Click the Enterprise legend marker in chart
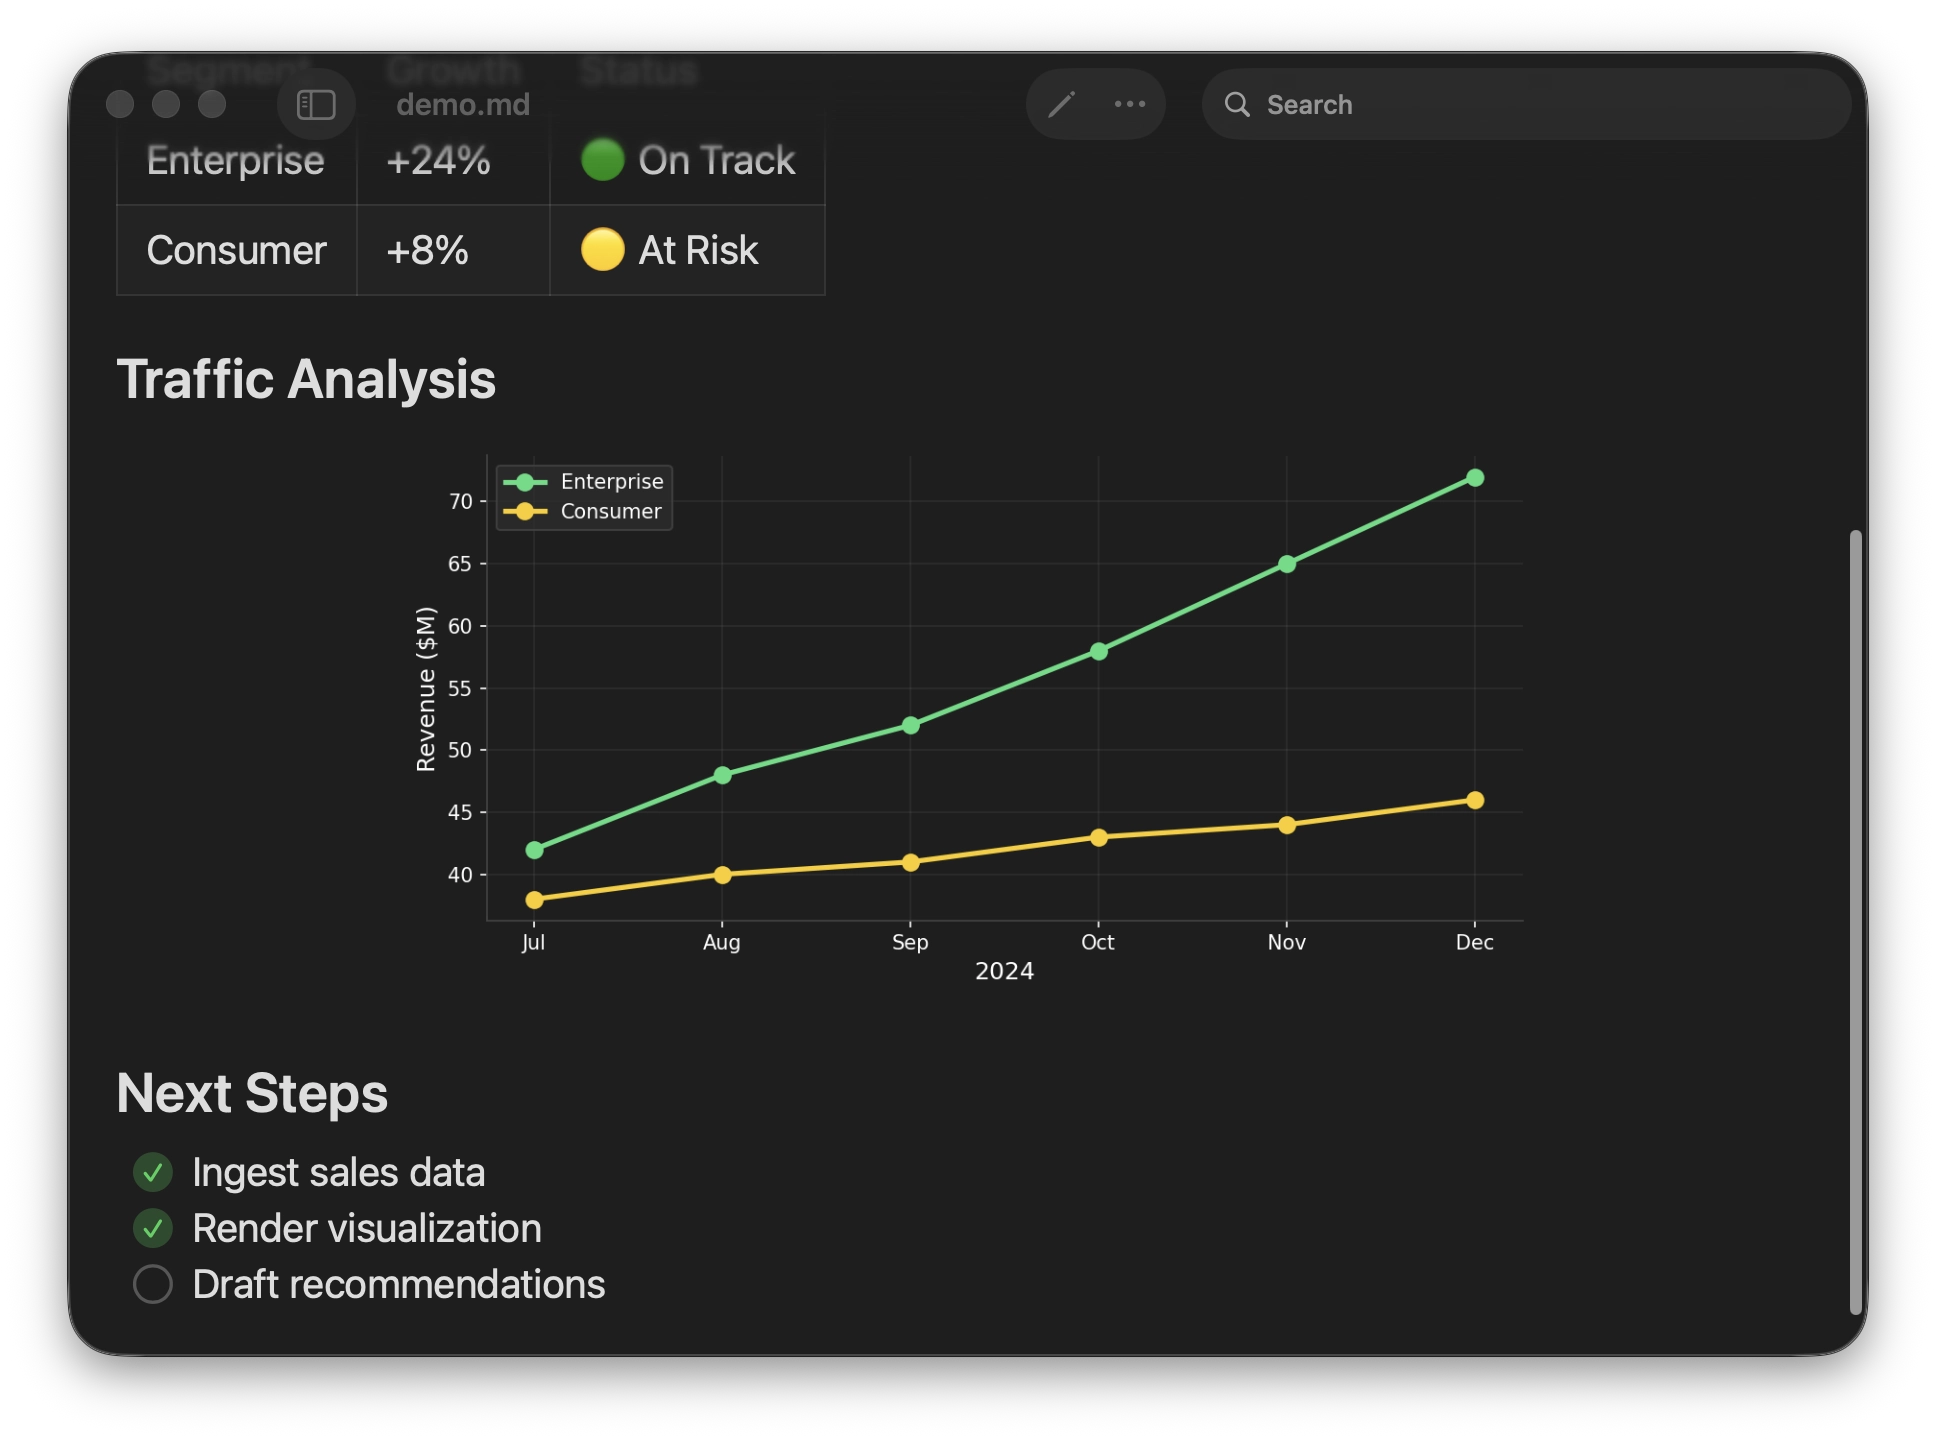The image size is (1936, 1440). (525, 482)
